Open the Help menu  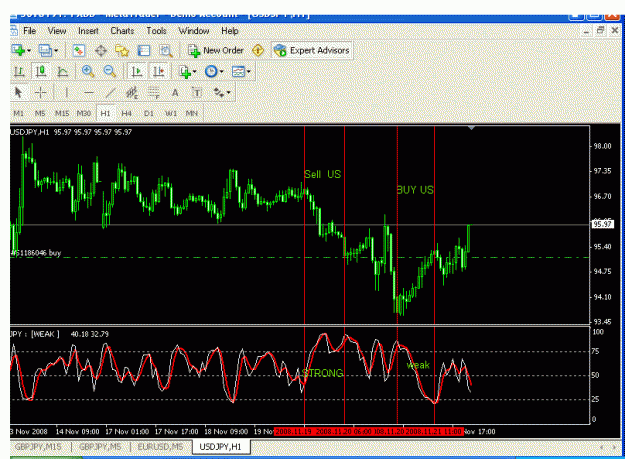pos(230,31)
